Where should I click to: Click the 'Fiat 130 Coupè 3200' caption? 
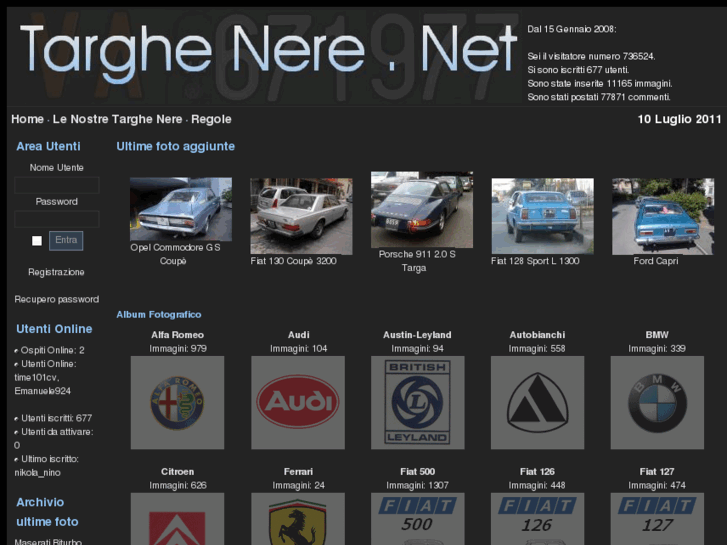tap(293, 261)
